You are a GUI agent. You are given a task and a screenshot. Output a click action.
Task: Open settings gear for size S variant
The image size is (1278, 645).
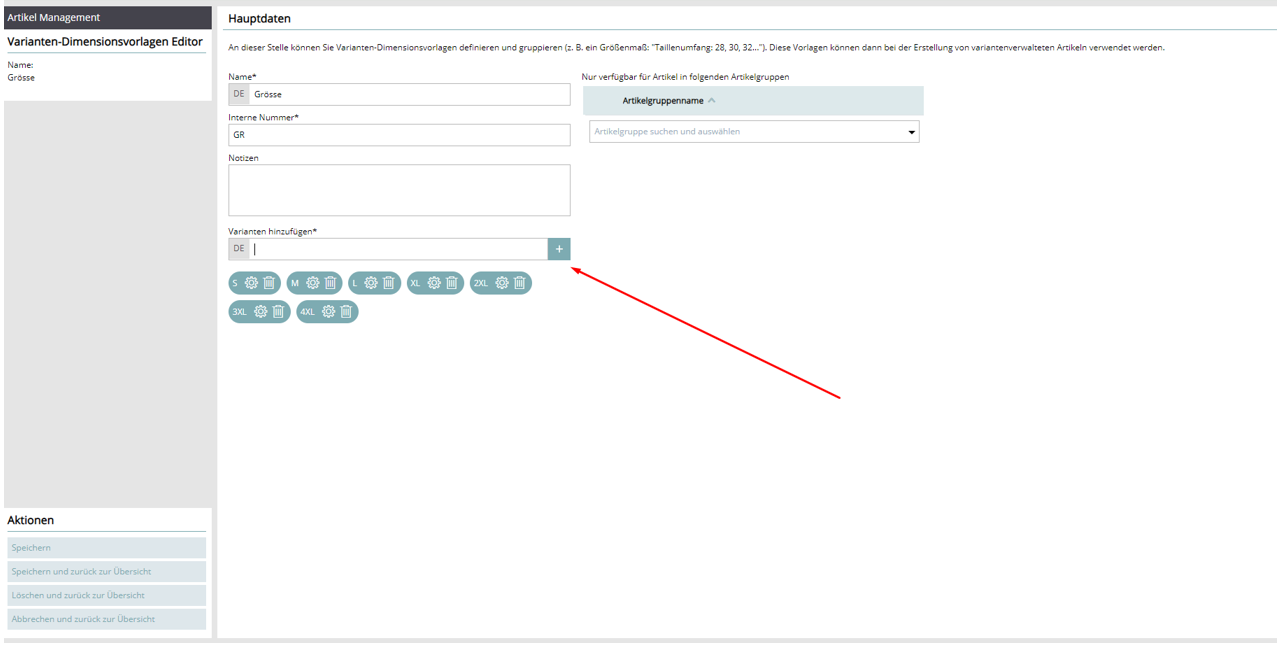(251, 283)
